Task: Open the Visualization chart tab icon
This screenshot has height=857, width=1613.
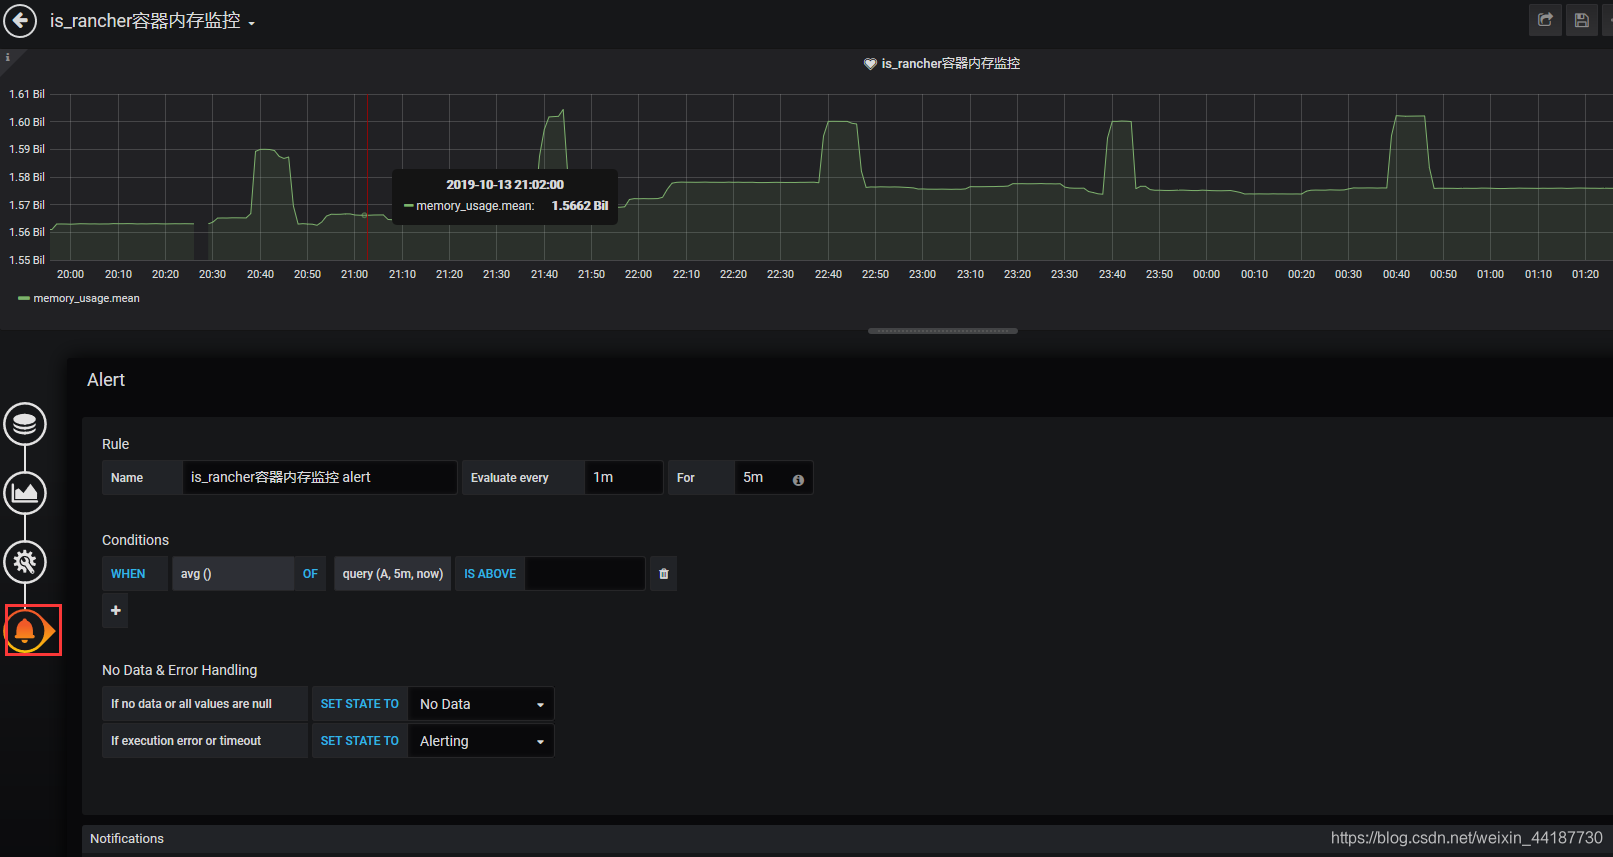Action: tap(25, 493)
